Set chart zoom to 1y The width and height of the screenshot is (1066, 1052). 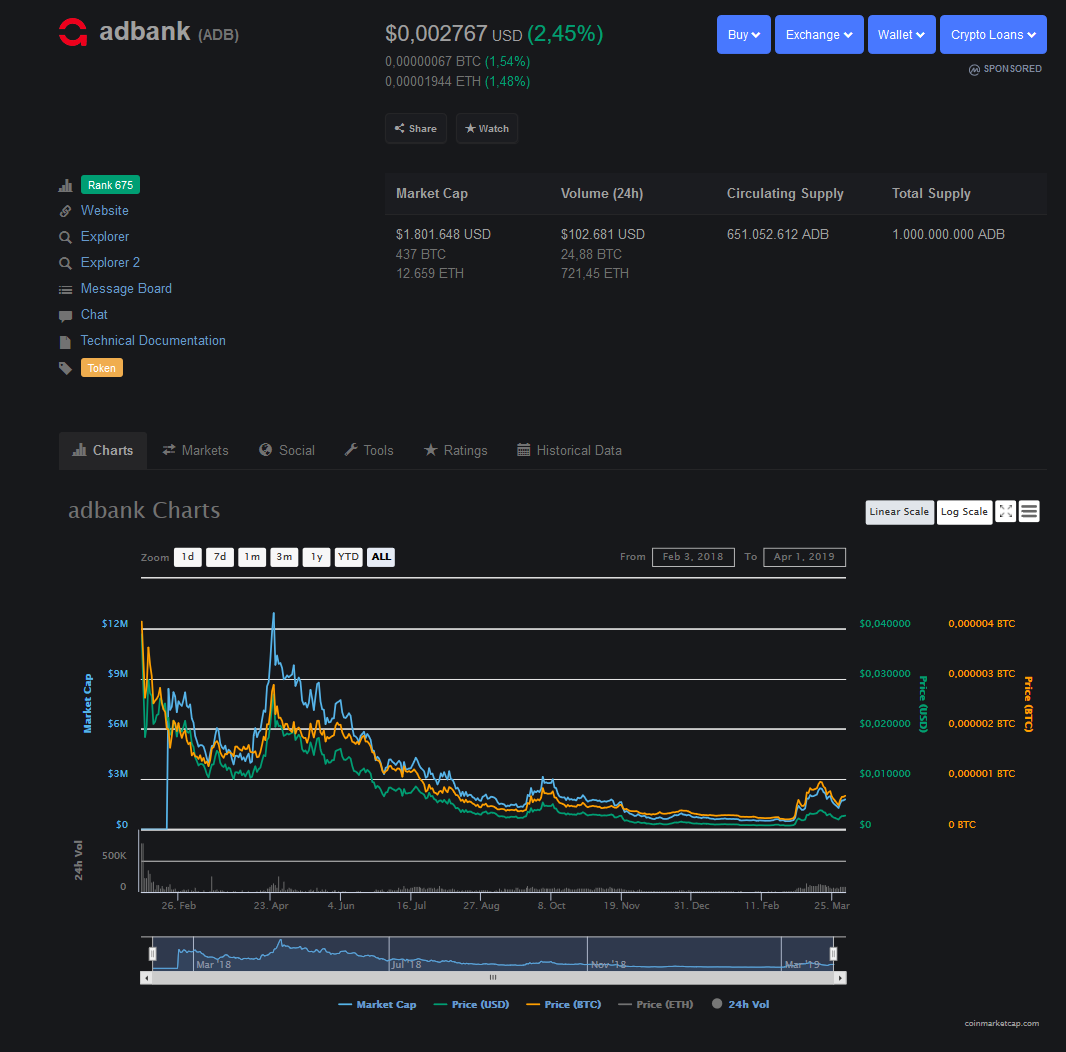pyautogui.click(x=317, y=557)
